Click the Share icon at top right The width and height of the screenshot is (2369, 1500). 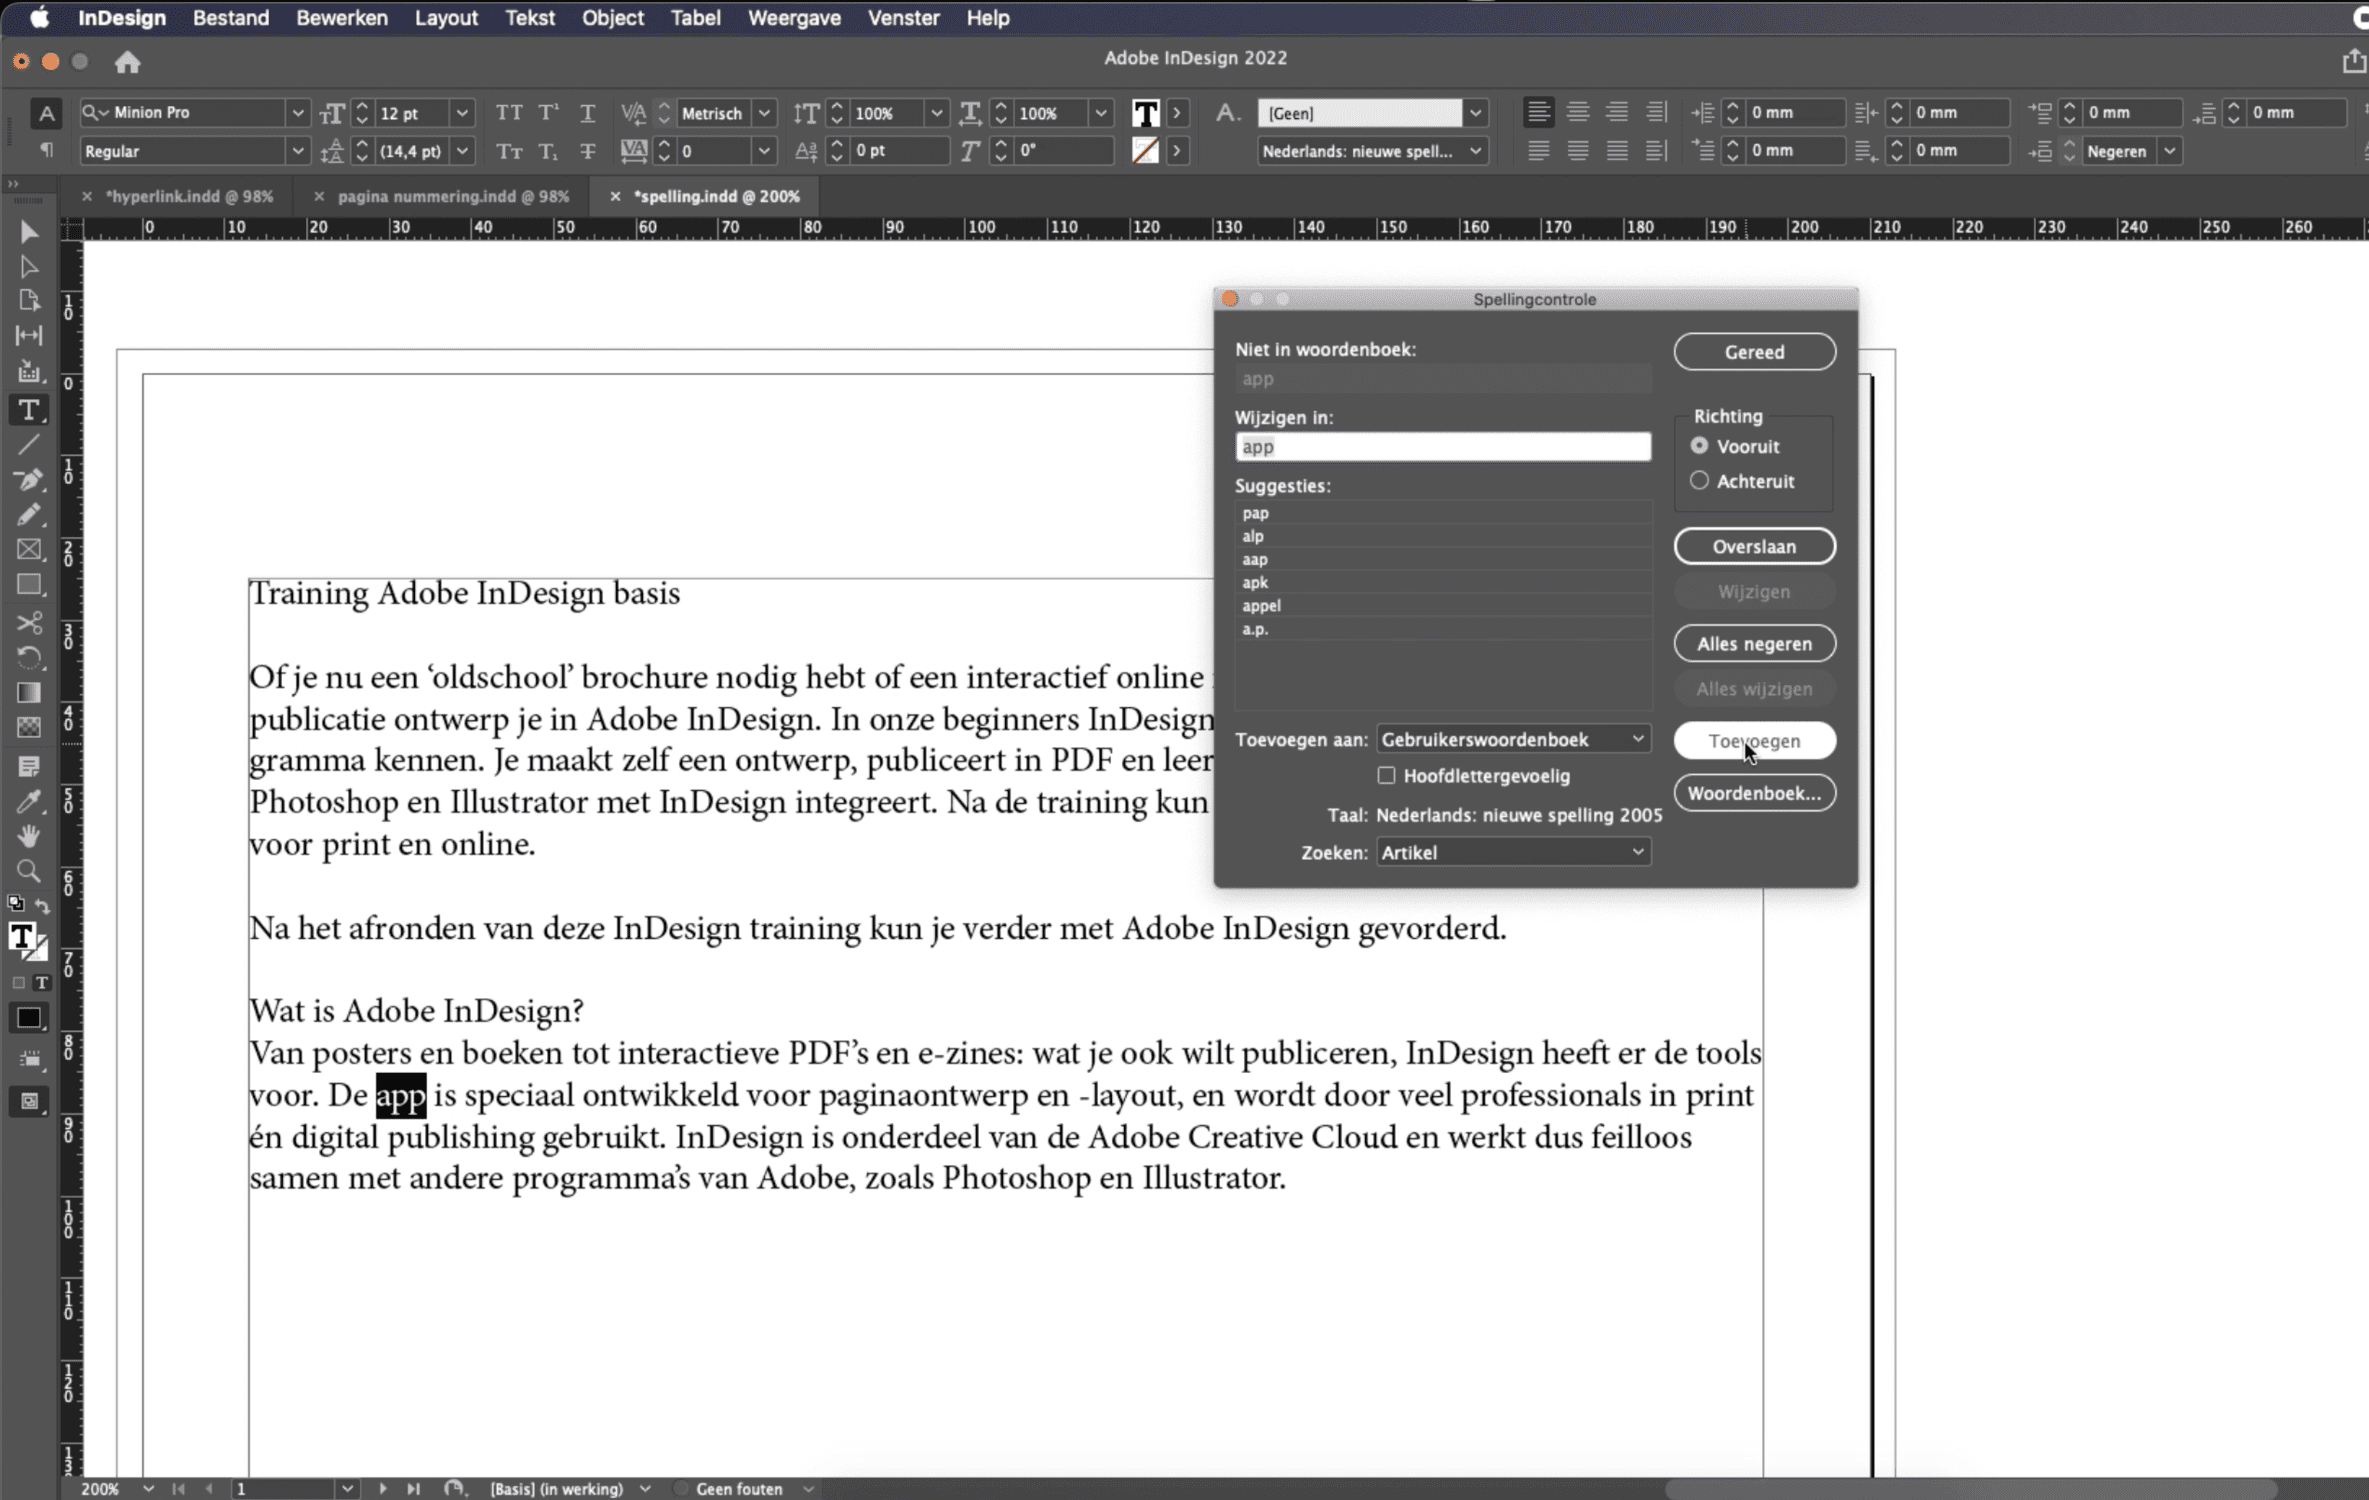2354,61
